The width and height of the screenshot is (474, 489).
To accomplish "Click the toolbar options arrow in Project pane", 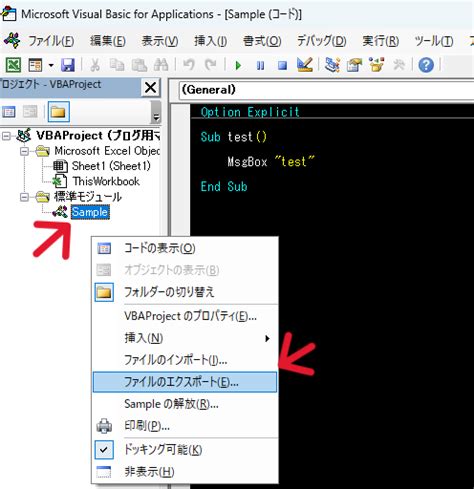I will (156, 112).
